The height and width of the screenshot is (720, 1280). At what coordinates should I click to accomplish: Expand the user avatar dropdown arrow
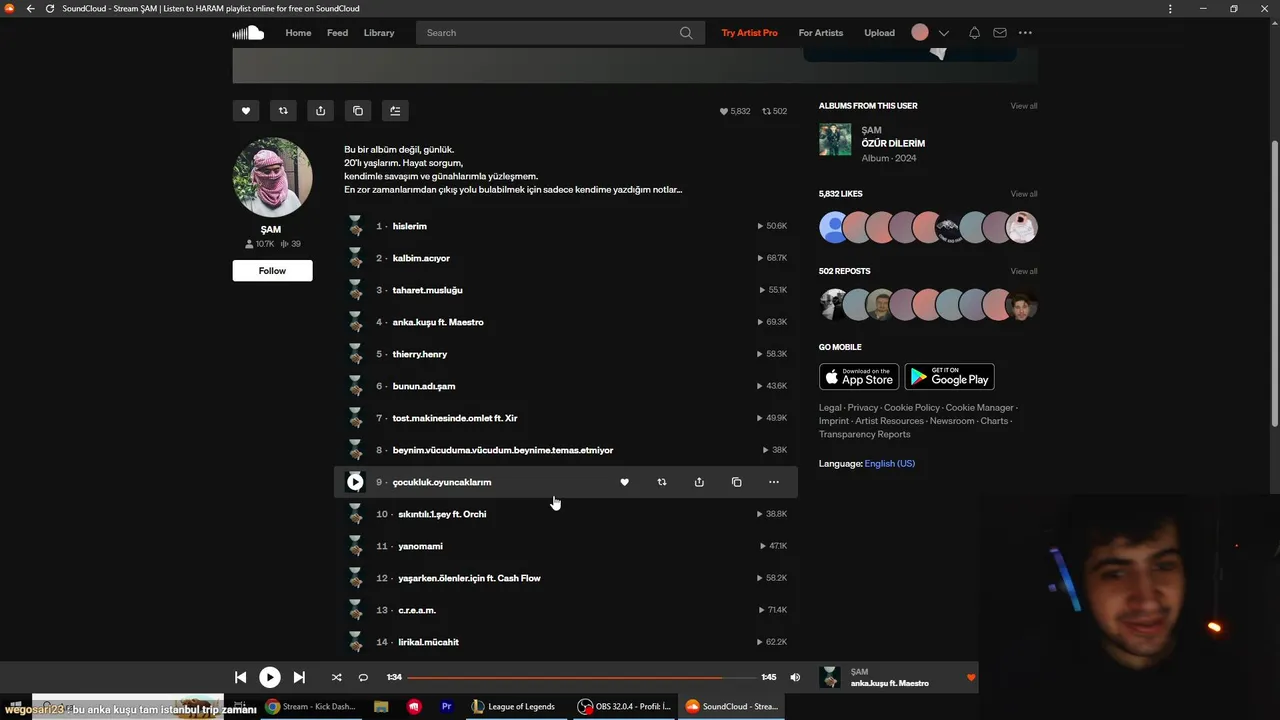(944, 33)
